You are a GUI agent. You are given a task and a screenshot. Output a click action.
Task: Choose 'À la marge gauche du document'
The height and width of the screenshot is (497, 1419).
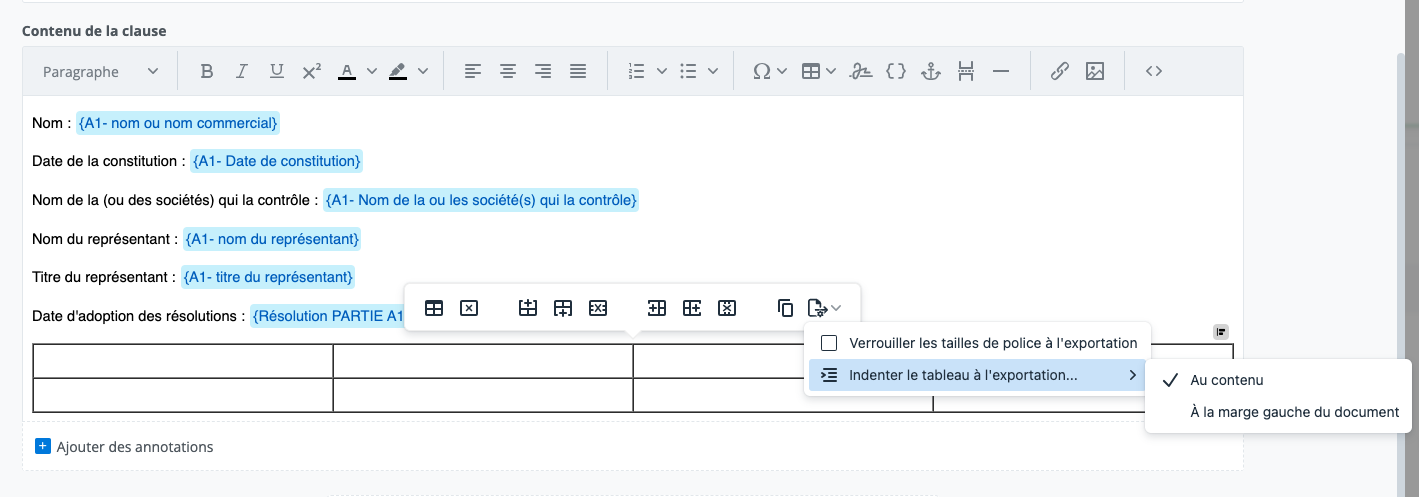tap(1294, 412)
